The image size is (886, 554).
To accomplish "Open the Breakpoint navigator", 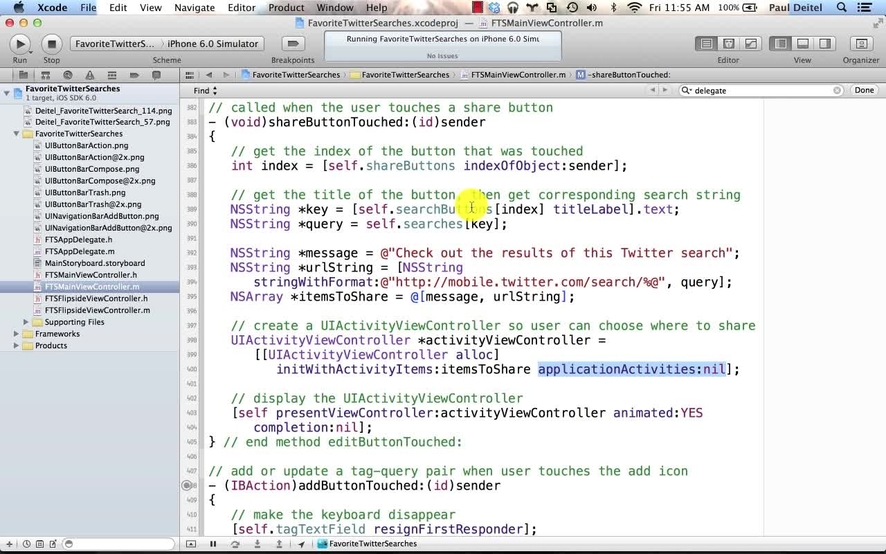I will [x=134, y=75].
